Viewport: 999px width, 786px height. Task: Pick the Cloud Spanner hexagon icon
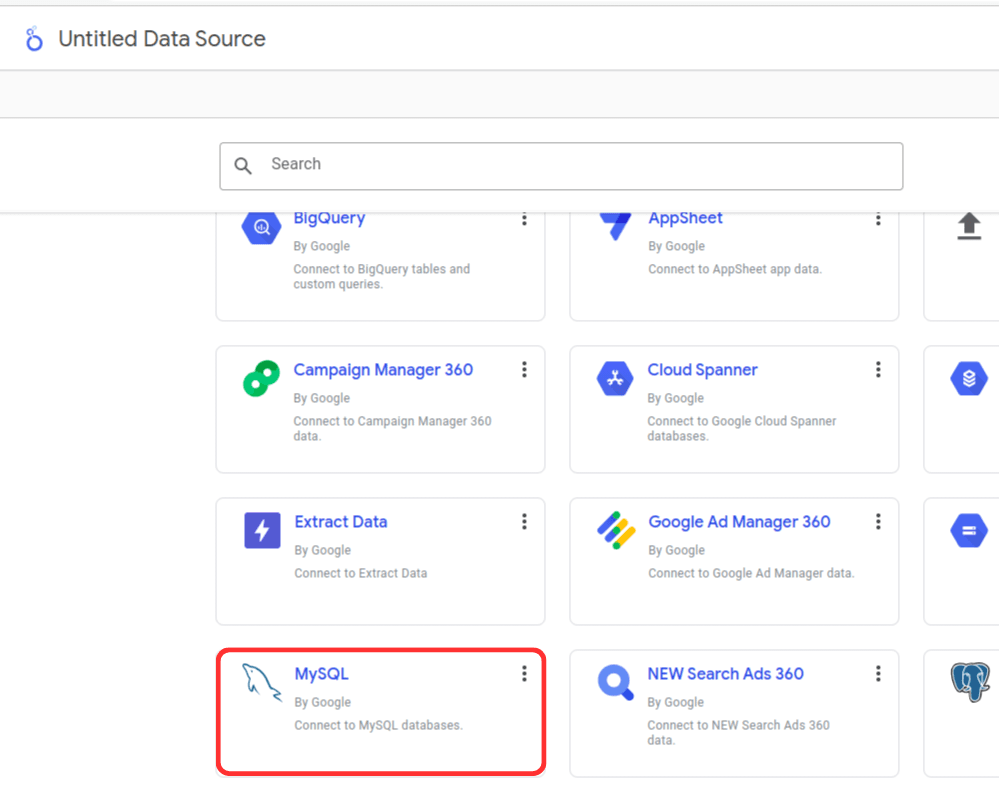click(615, 379)
